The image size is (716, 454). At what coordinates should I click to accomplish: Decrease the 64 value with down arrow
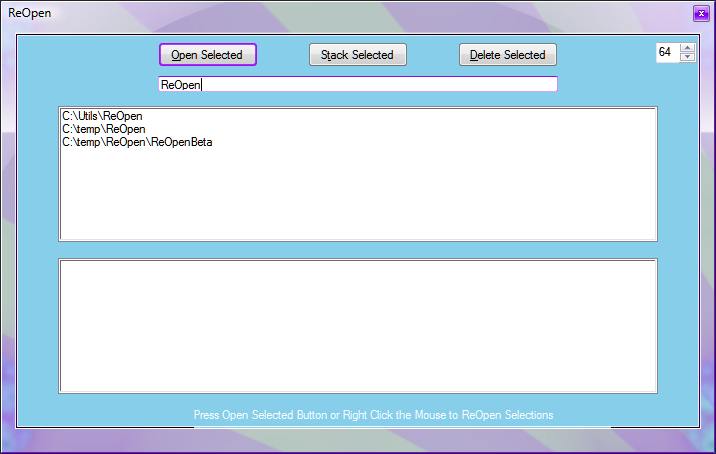coord(687,57)
